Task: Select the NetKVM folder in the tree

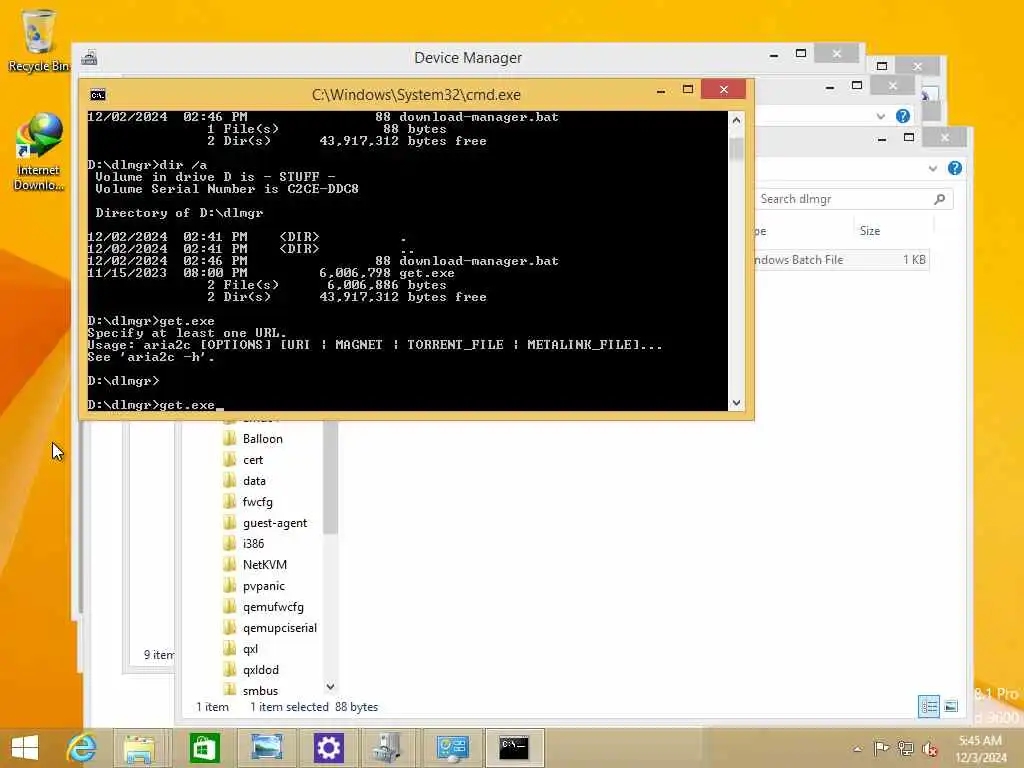Action: (x=264, y=564)
